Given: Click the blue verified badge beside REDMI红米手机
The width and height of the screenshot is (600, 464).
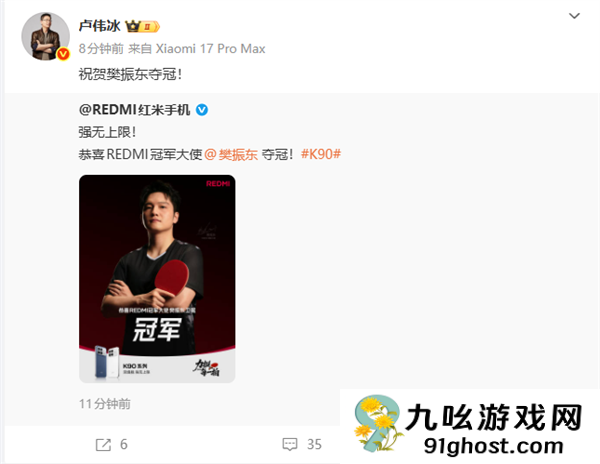Looking at the screenshot, I should coord(202,110).
